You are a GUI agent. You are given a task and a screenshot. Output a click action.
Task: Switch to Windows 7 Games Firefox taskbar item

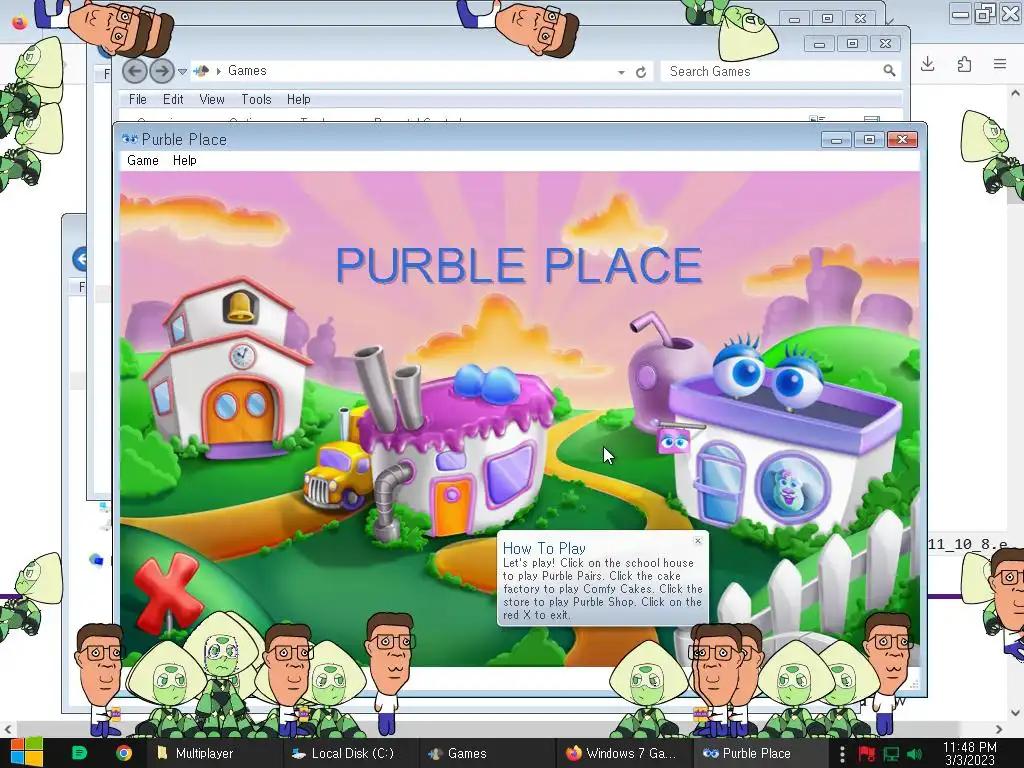tap(624, 753)
